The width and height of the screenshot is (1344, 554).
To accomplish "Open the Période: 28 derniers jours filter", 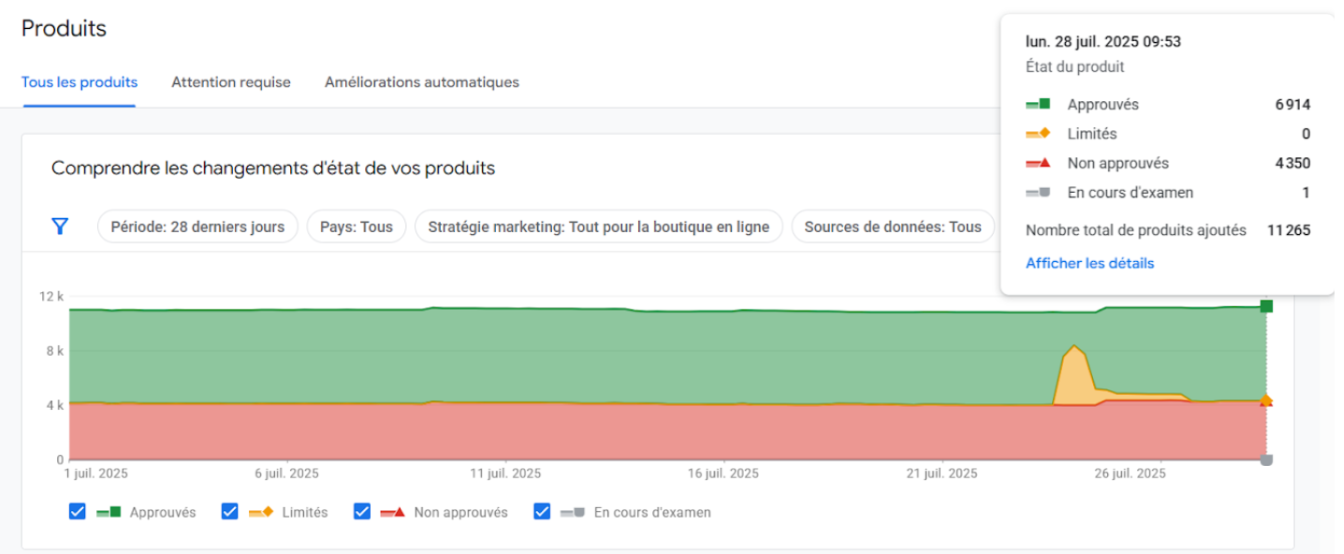I will pyautogui.click(x=197, y=227).
